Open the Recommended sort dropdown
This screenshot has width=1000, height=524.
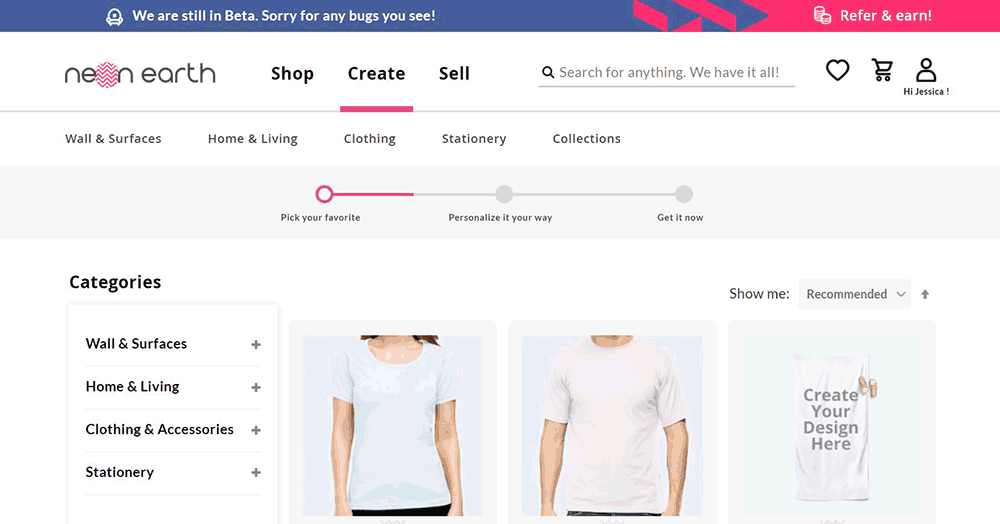coord(855,294)
